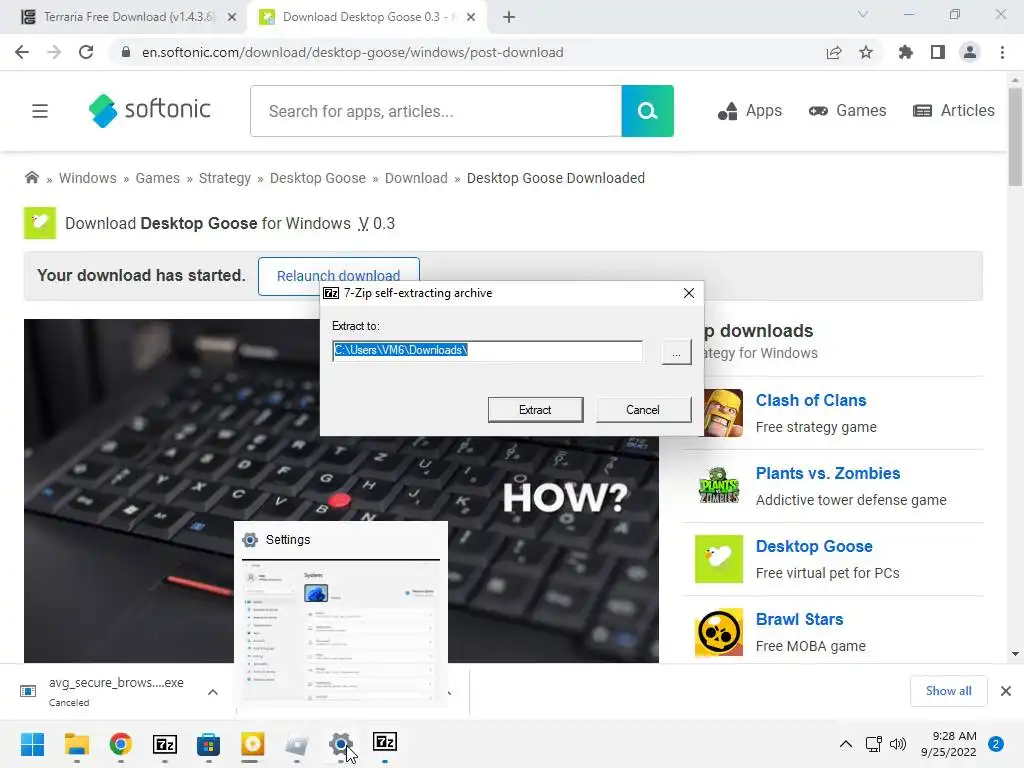The width and height of the screenshot is (1024, 768).
Task: Open the Chrome profile avatar
Action: (x=970, y=52)
